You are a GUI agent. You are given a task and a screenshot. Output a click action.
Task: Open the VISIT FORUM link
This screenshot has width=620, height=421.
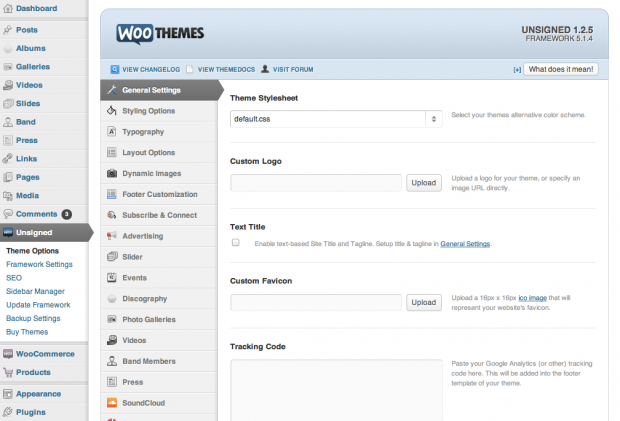tap(293, 70)
